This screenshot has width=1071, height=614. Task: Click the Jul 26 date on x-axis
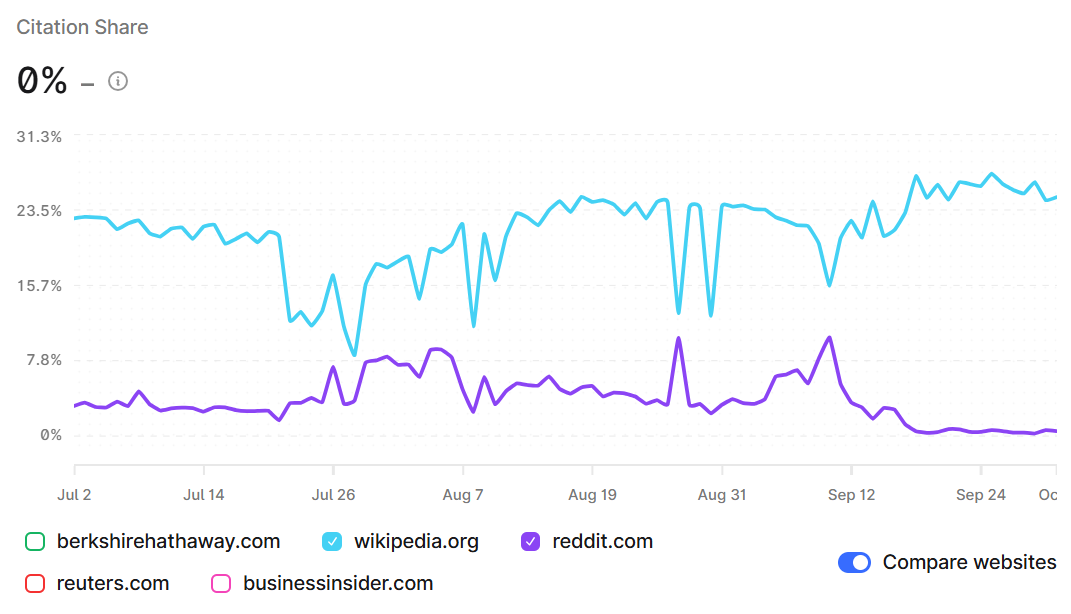point(333,494)
